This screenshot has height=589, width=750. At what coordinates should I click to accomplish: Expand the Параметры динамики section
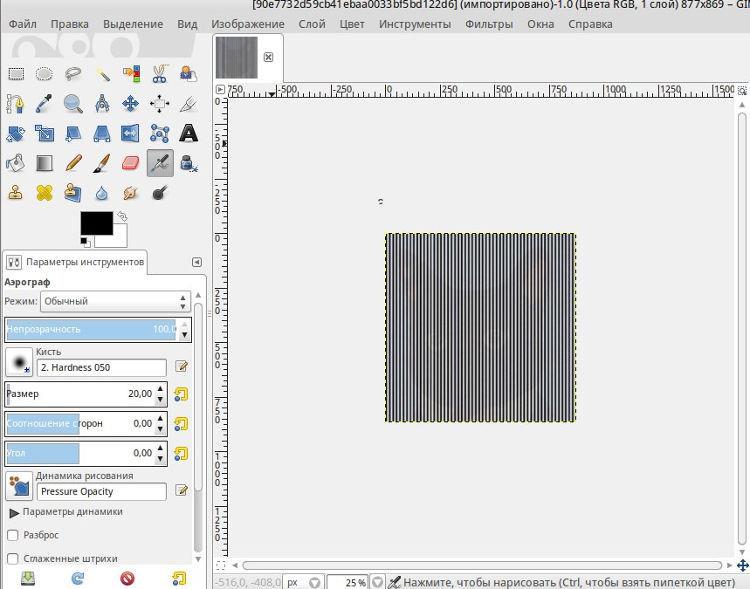click(x=15, y=512)
